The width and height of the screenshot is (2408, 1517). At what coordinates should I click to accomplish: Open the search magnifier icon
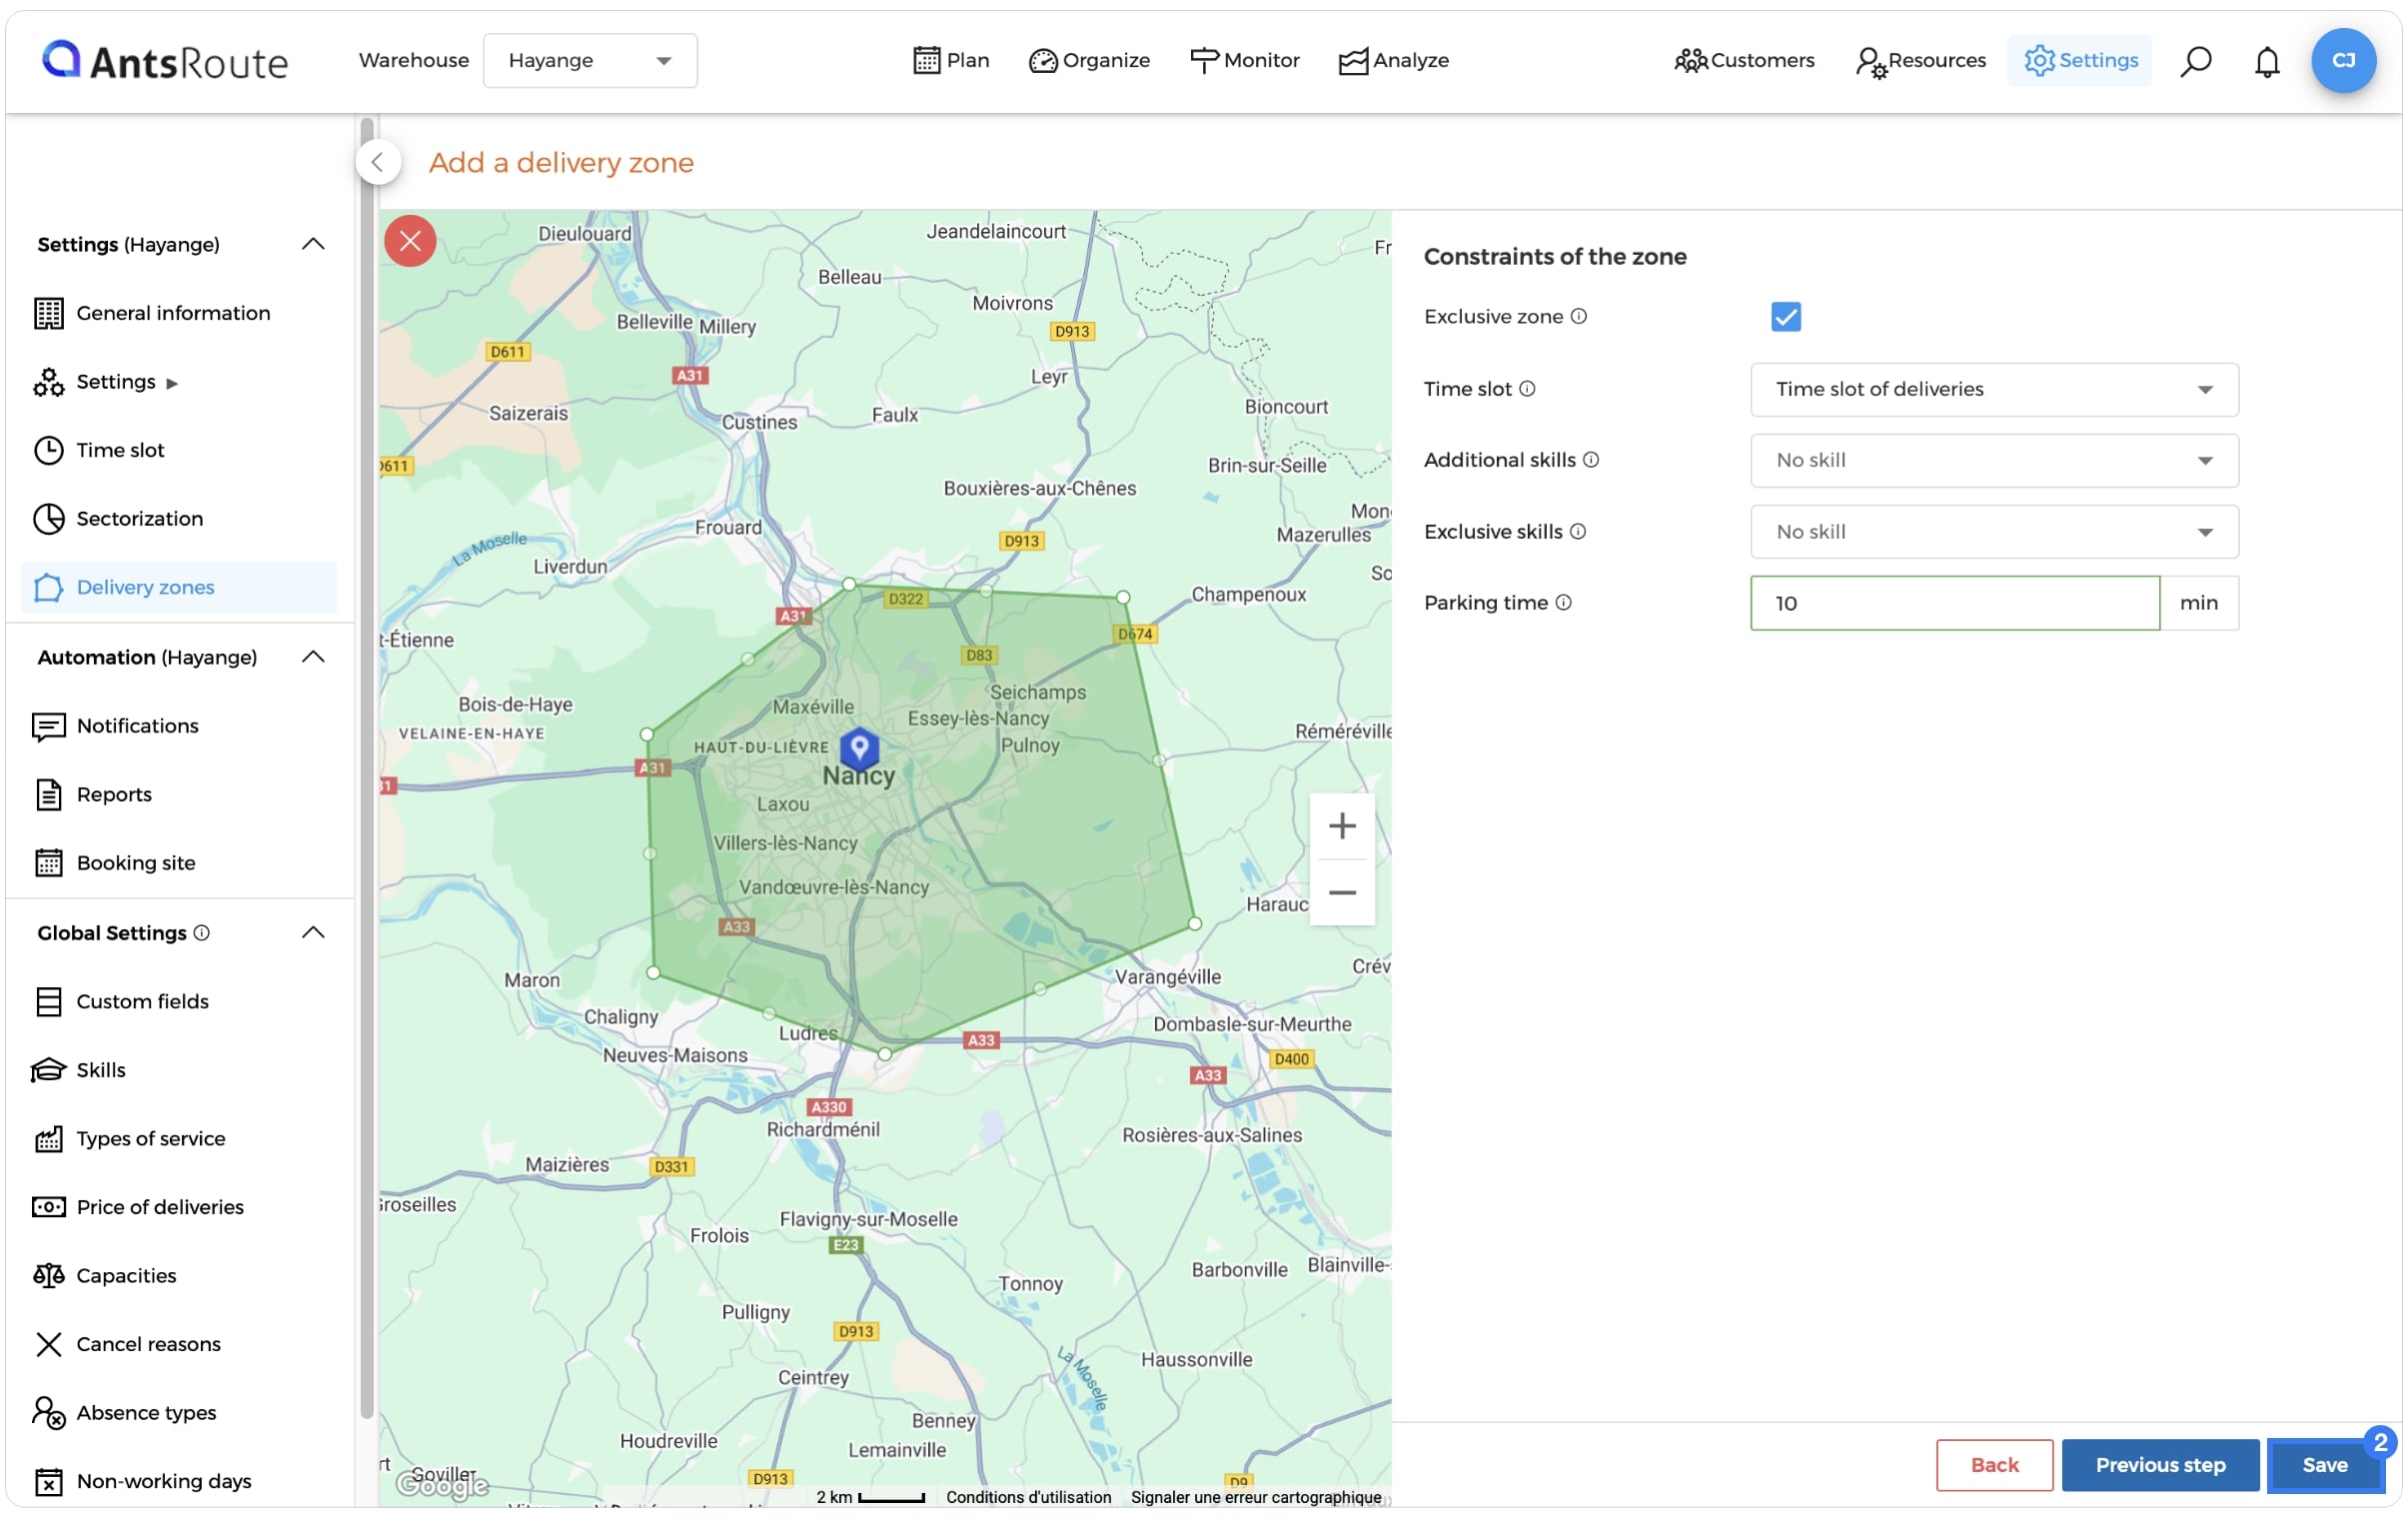[x=2196, y=61]
